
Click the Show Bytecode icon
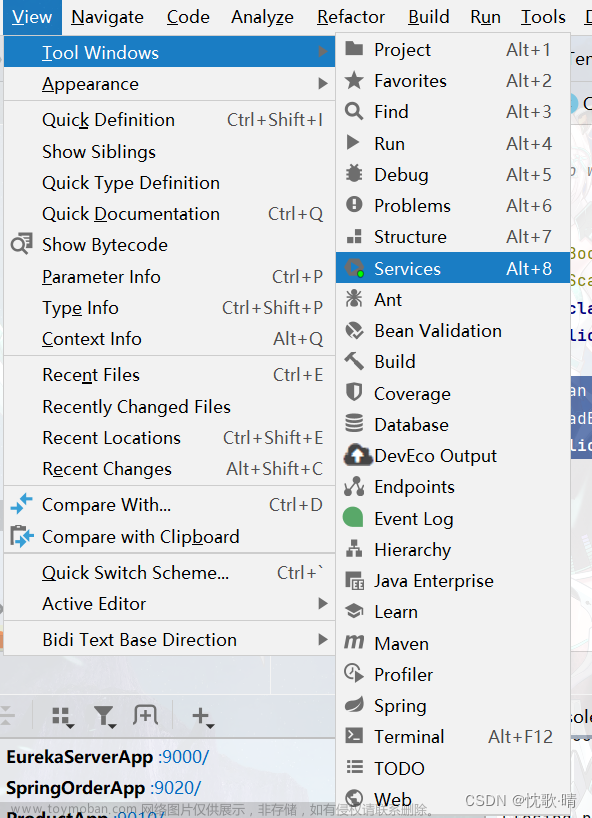(21, 244)
